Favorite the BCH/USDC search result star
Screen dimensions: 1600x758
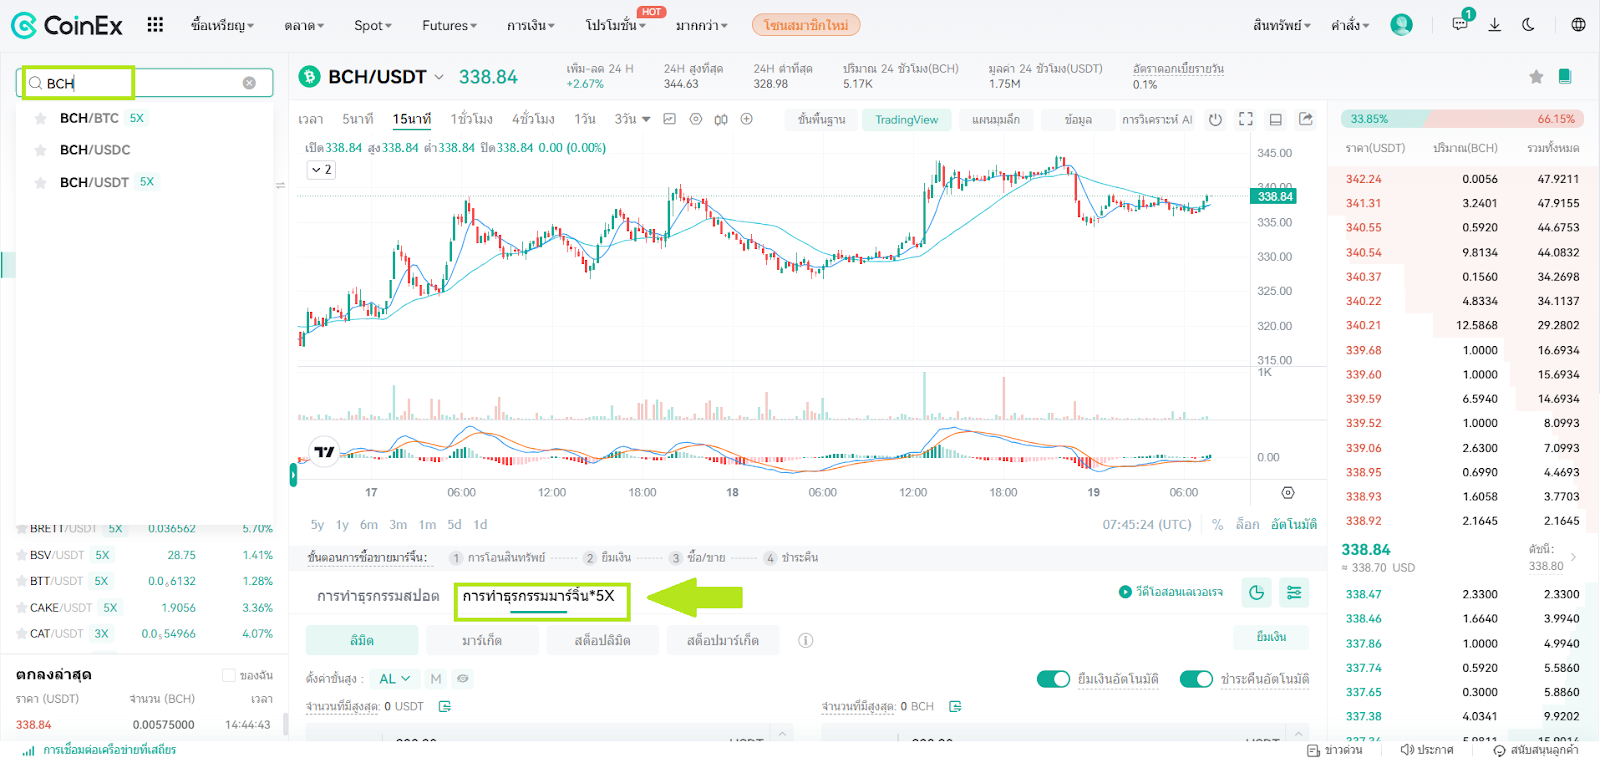(x=41, y=150)
